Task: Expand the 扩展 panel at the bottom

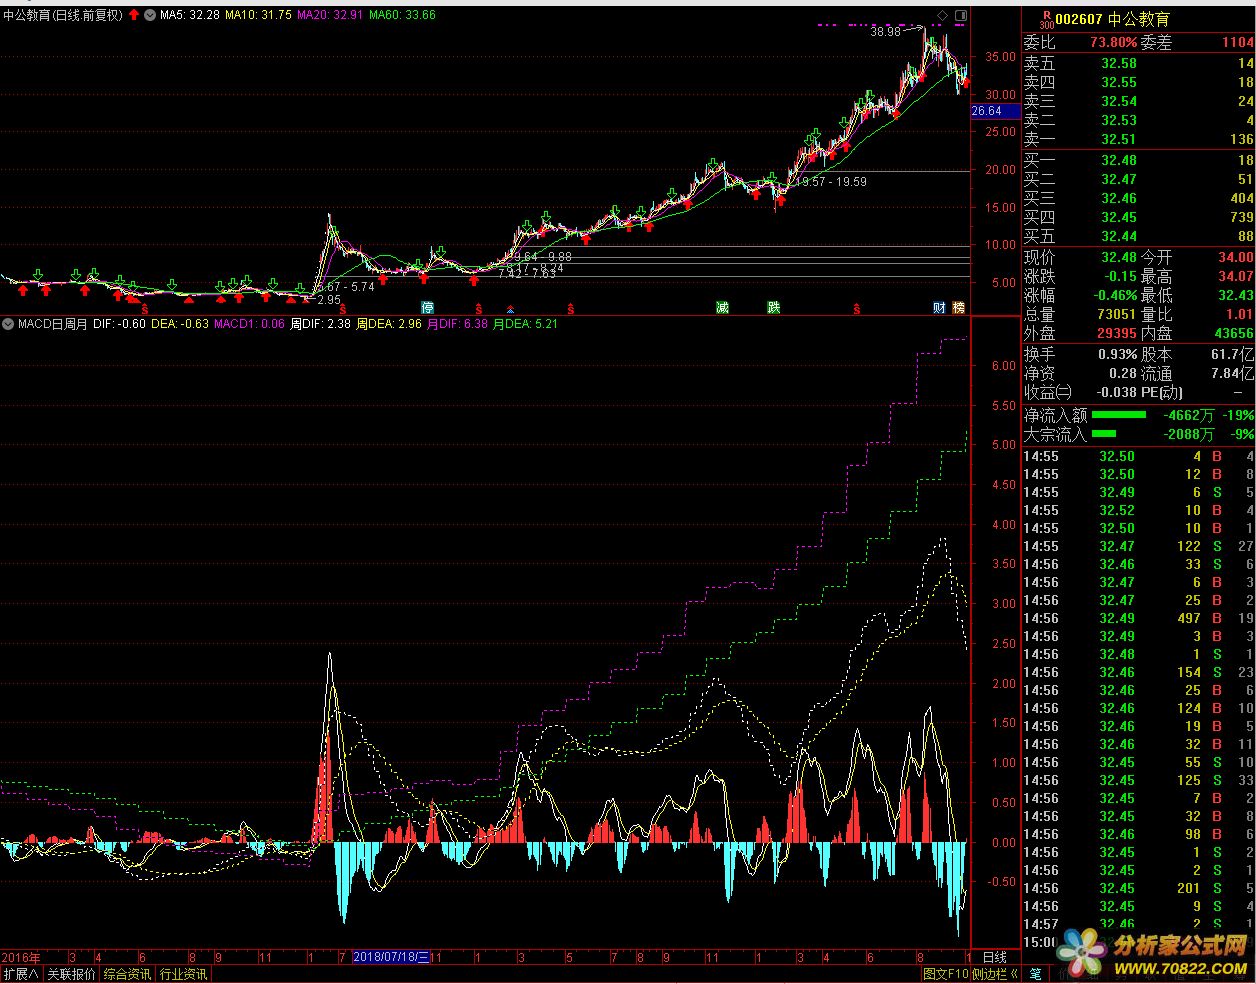Action: (20, 974)
